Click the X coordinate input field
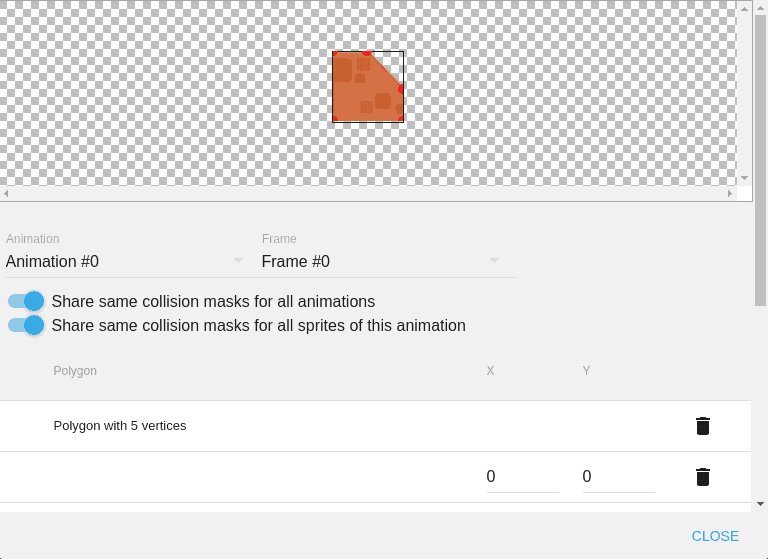The image size is (768, 559). pos(522,477)
